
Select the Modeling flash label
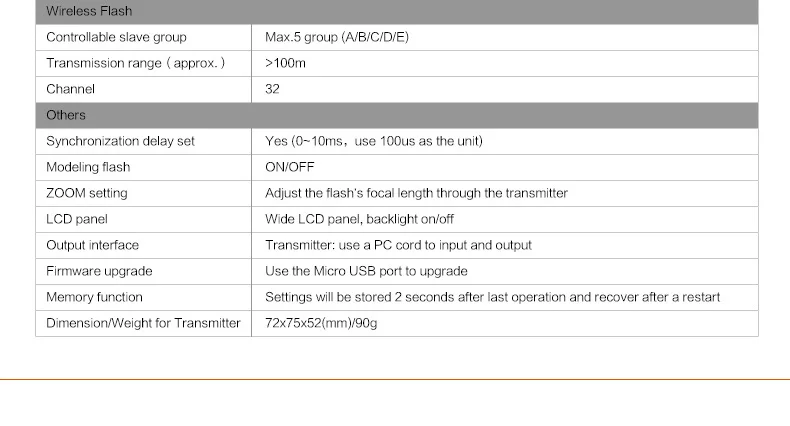pos(88,167)
